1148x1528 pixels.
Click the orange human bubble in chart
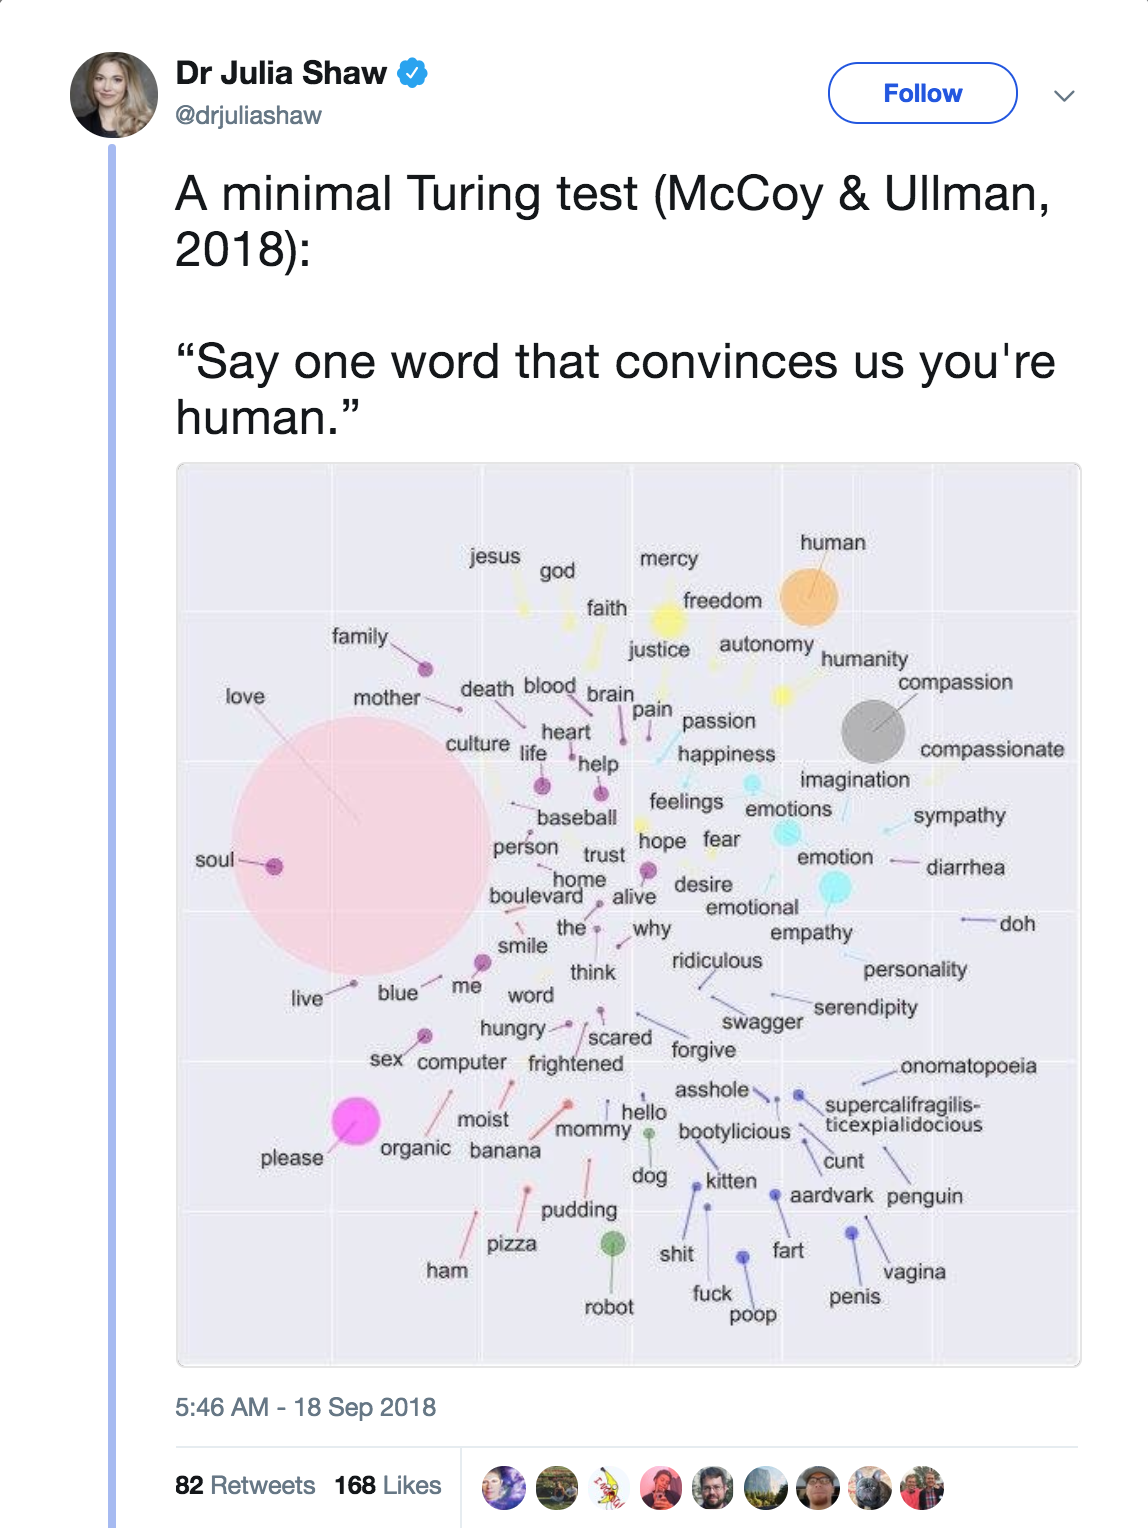pyautogui.click(x=808, y=596)
